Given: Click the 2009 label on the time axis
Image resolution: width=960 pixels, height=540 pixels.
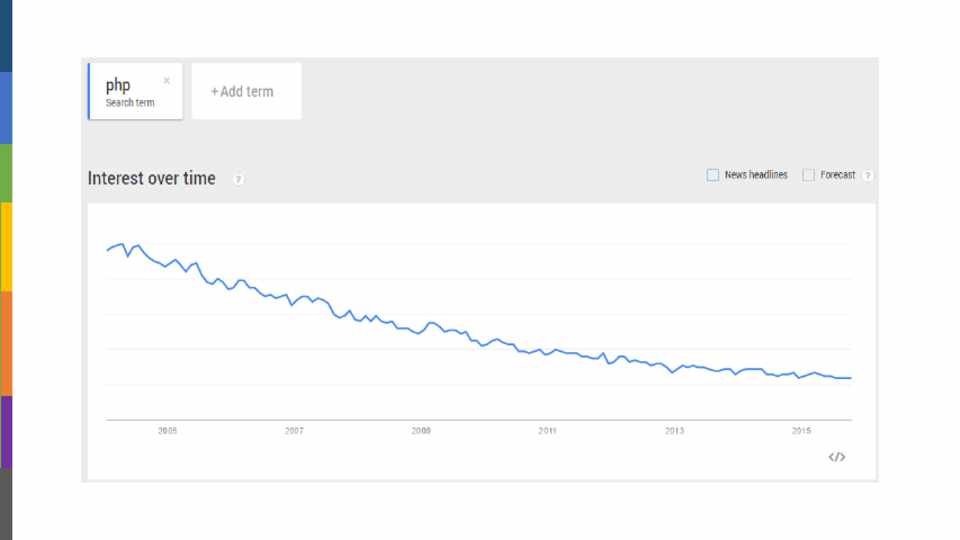Looking at the screenshot, I should tap(421, 431).
